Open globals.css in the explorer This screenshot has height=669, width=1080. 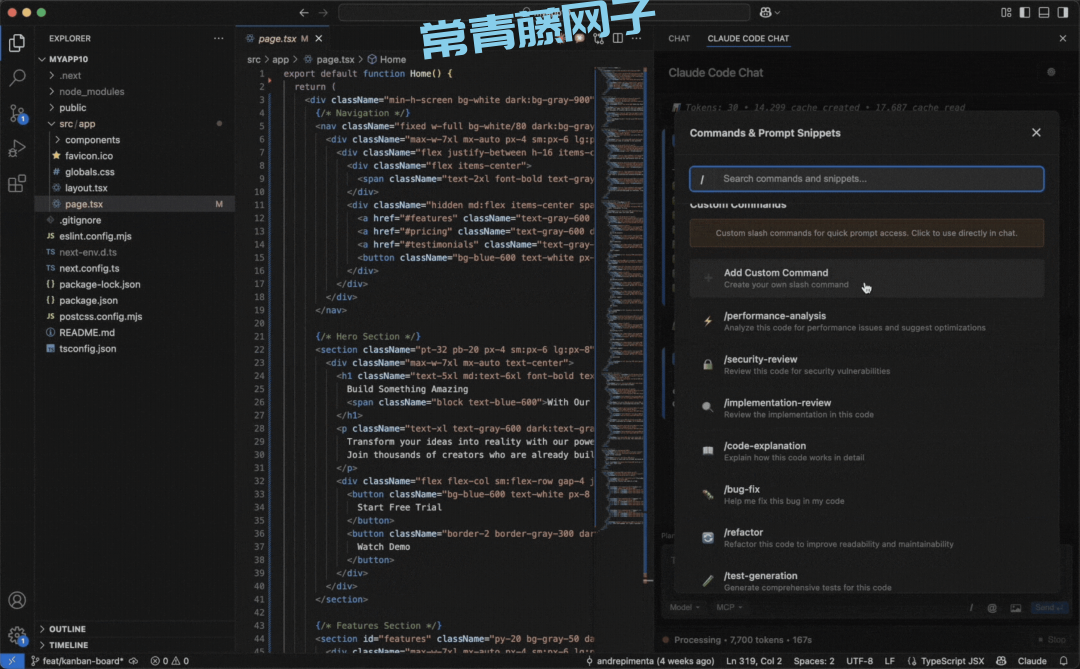[90, 172]
